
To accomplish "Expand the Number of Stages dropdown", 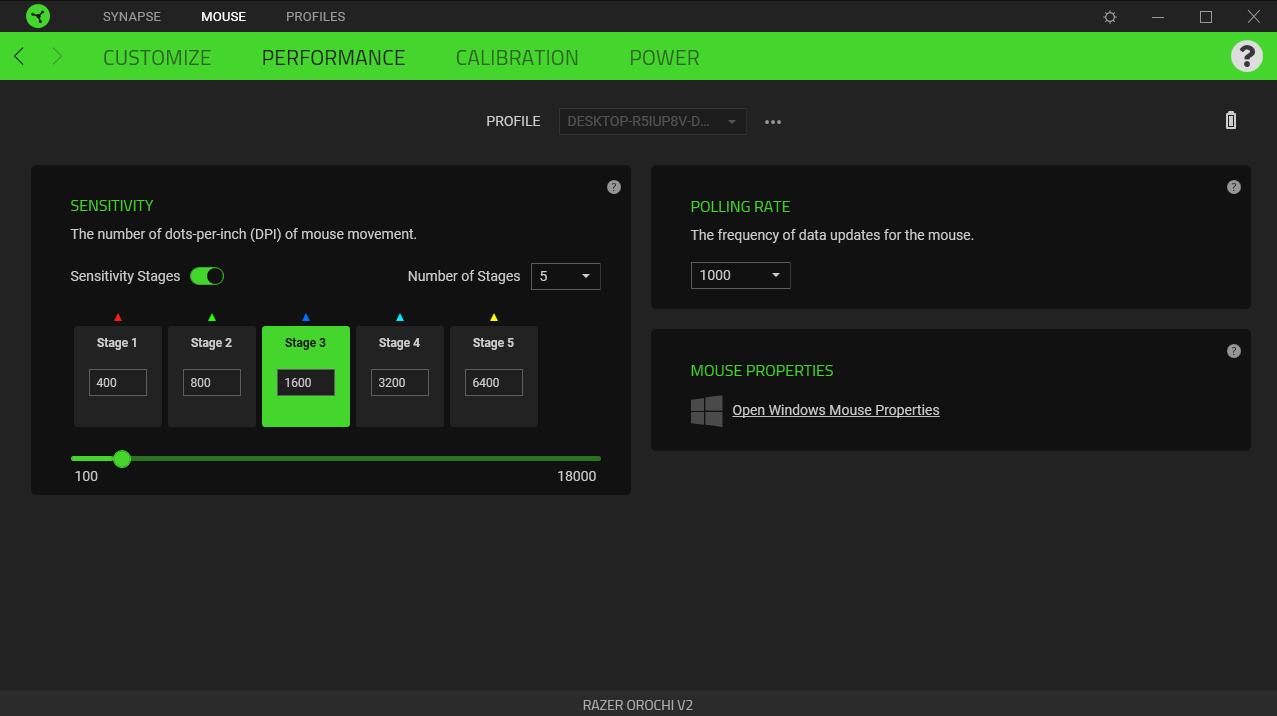I will pos(565,276).
